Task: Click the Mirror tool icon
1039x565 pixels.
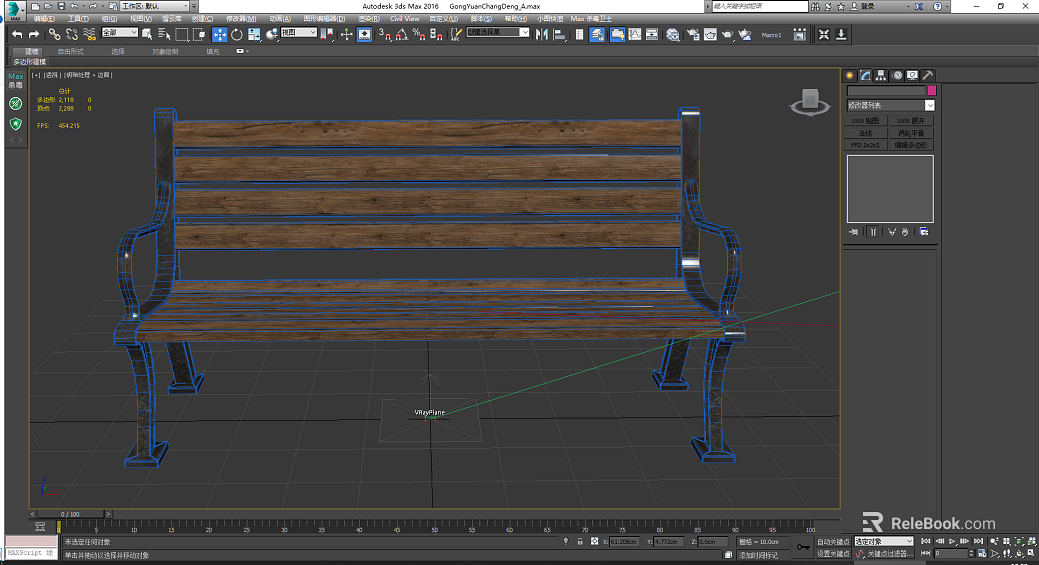Action: coord(542,34)
